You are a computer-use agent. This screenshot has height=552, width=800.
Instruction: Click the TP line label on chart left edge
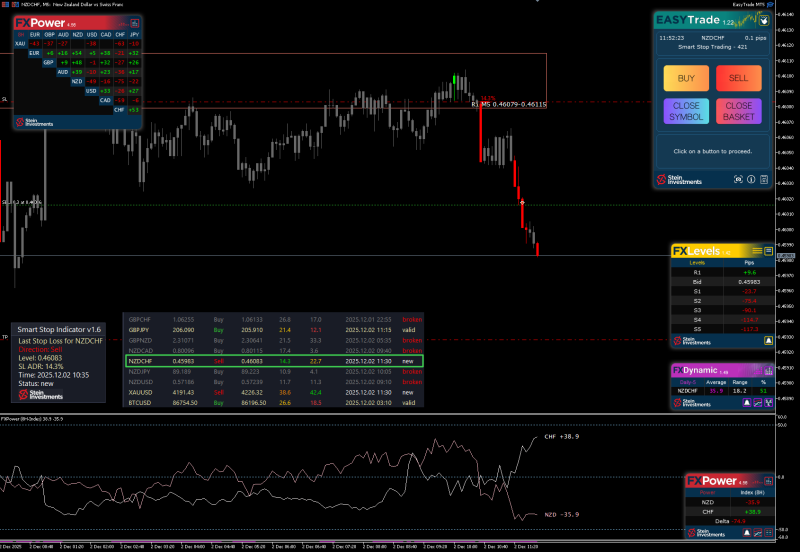pyautogui.click(x=5, y=337)
